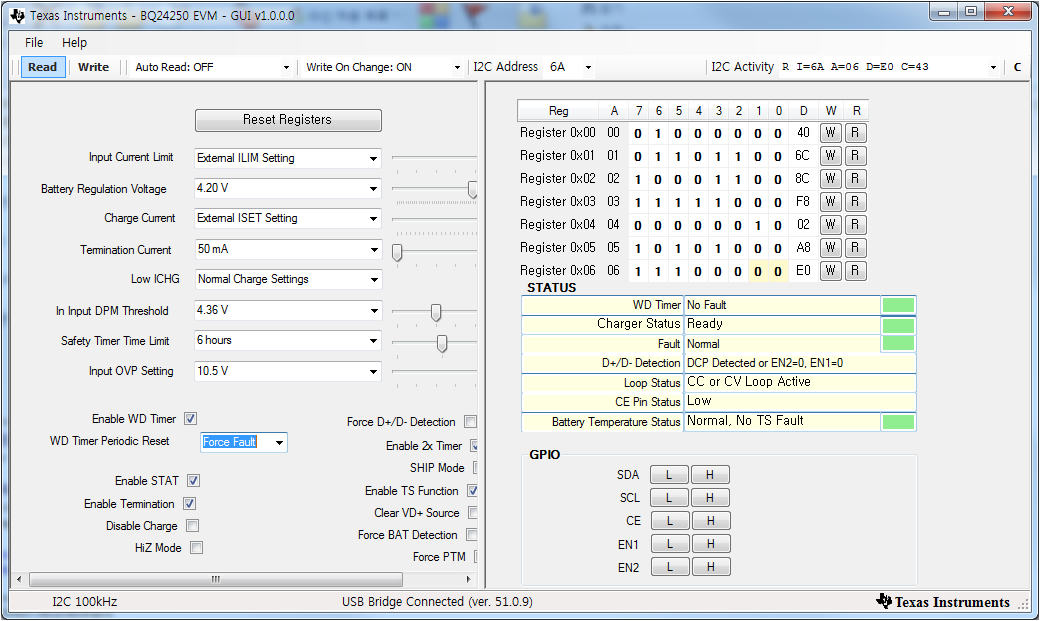Screen dimensions: 1040x621
Task: Click the Input DPM Threshold slider handle
Action: pyautogui.click(x=436, y=312)
